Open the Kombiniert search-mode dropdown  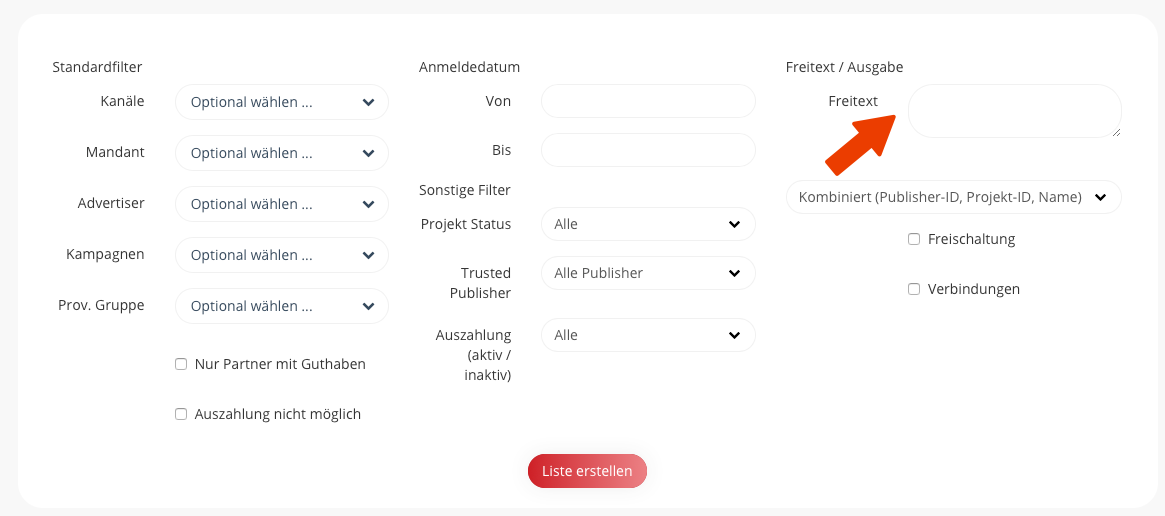pyautogui.click(x=953, y=197)
